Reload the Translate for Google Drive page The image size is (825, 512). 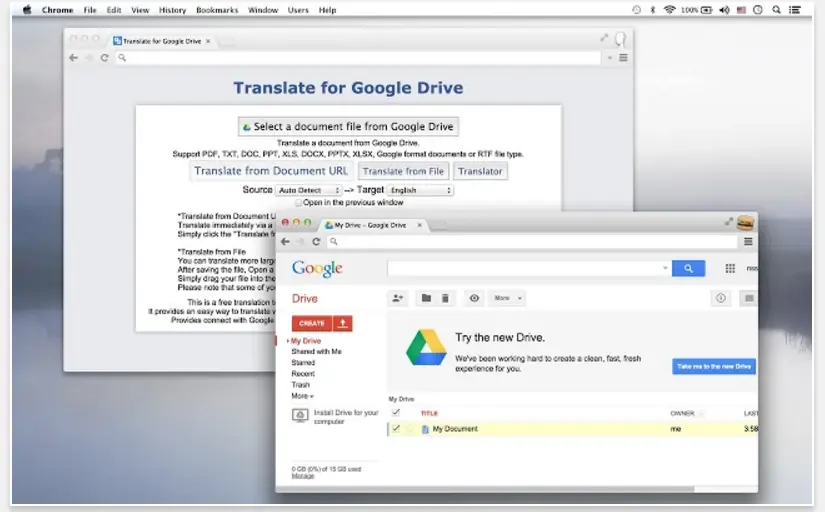click(104, 58)
